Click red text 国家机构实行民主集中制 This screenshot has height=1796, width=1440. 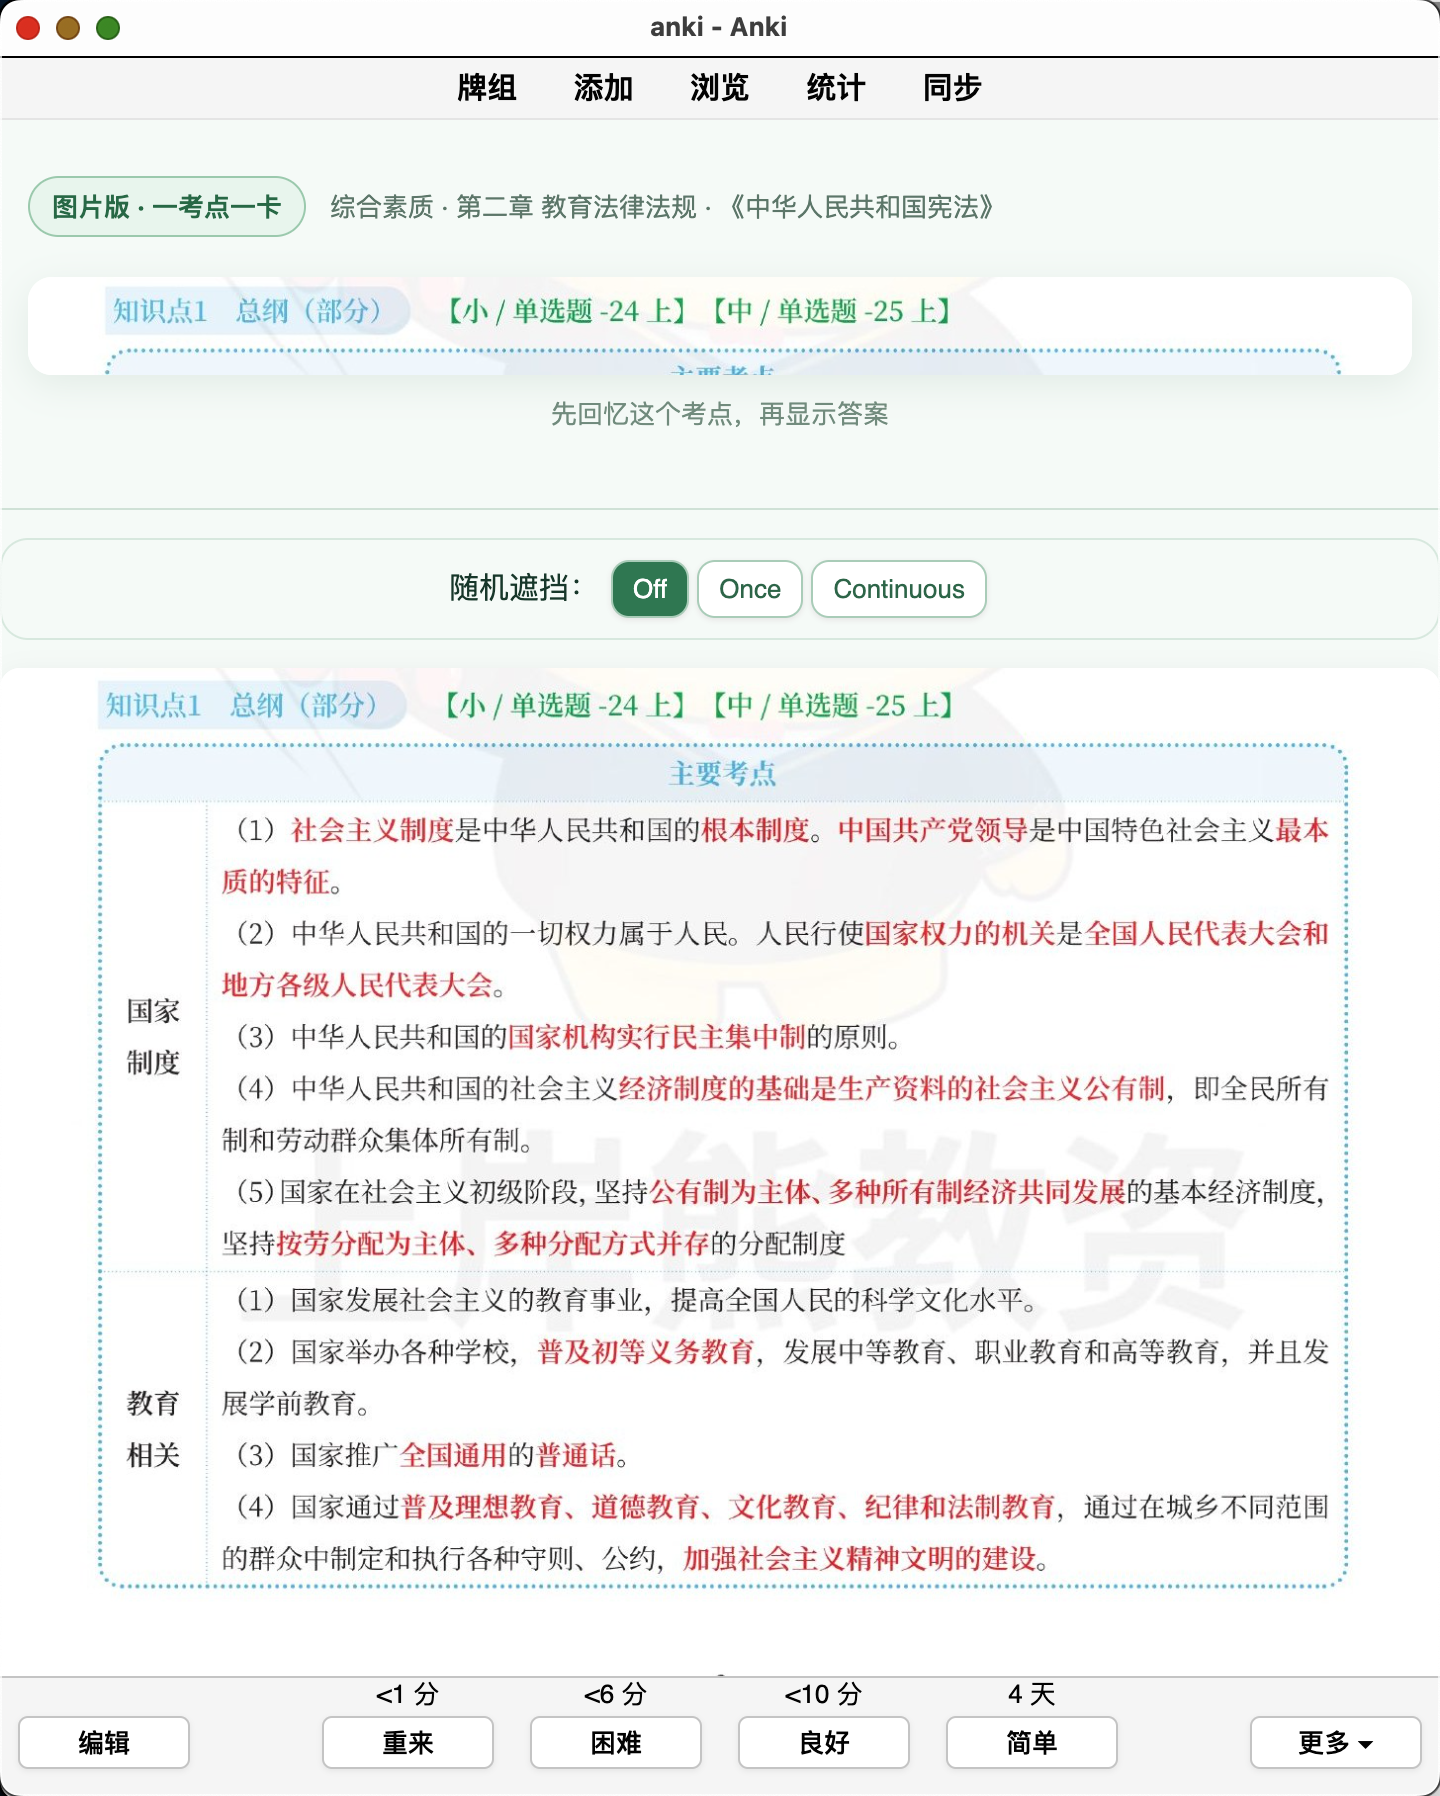tap(657, 1037)
